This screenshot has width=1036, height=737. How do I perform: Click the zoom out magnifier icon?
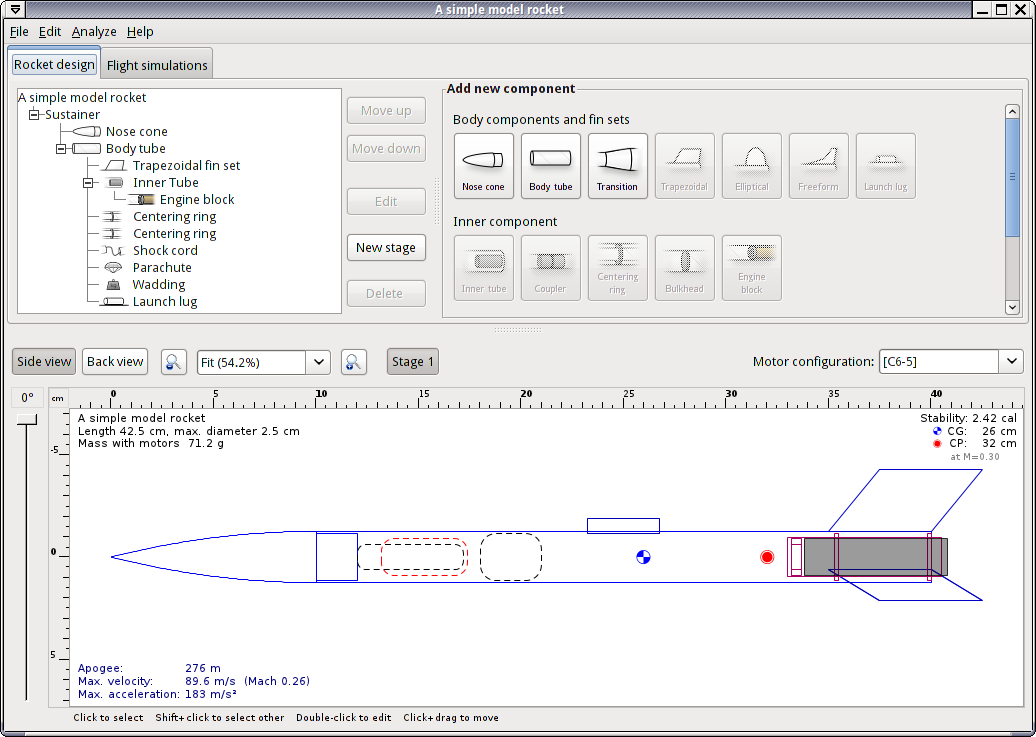[174, 362]
